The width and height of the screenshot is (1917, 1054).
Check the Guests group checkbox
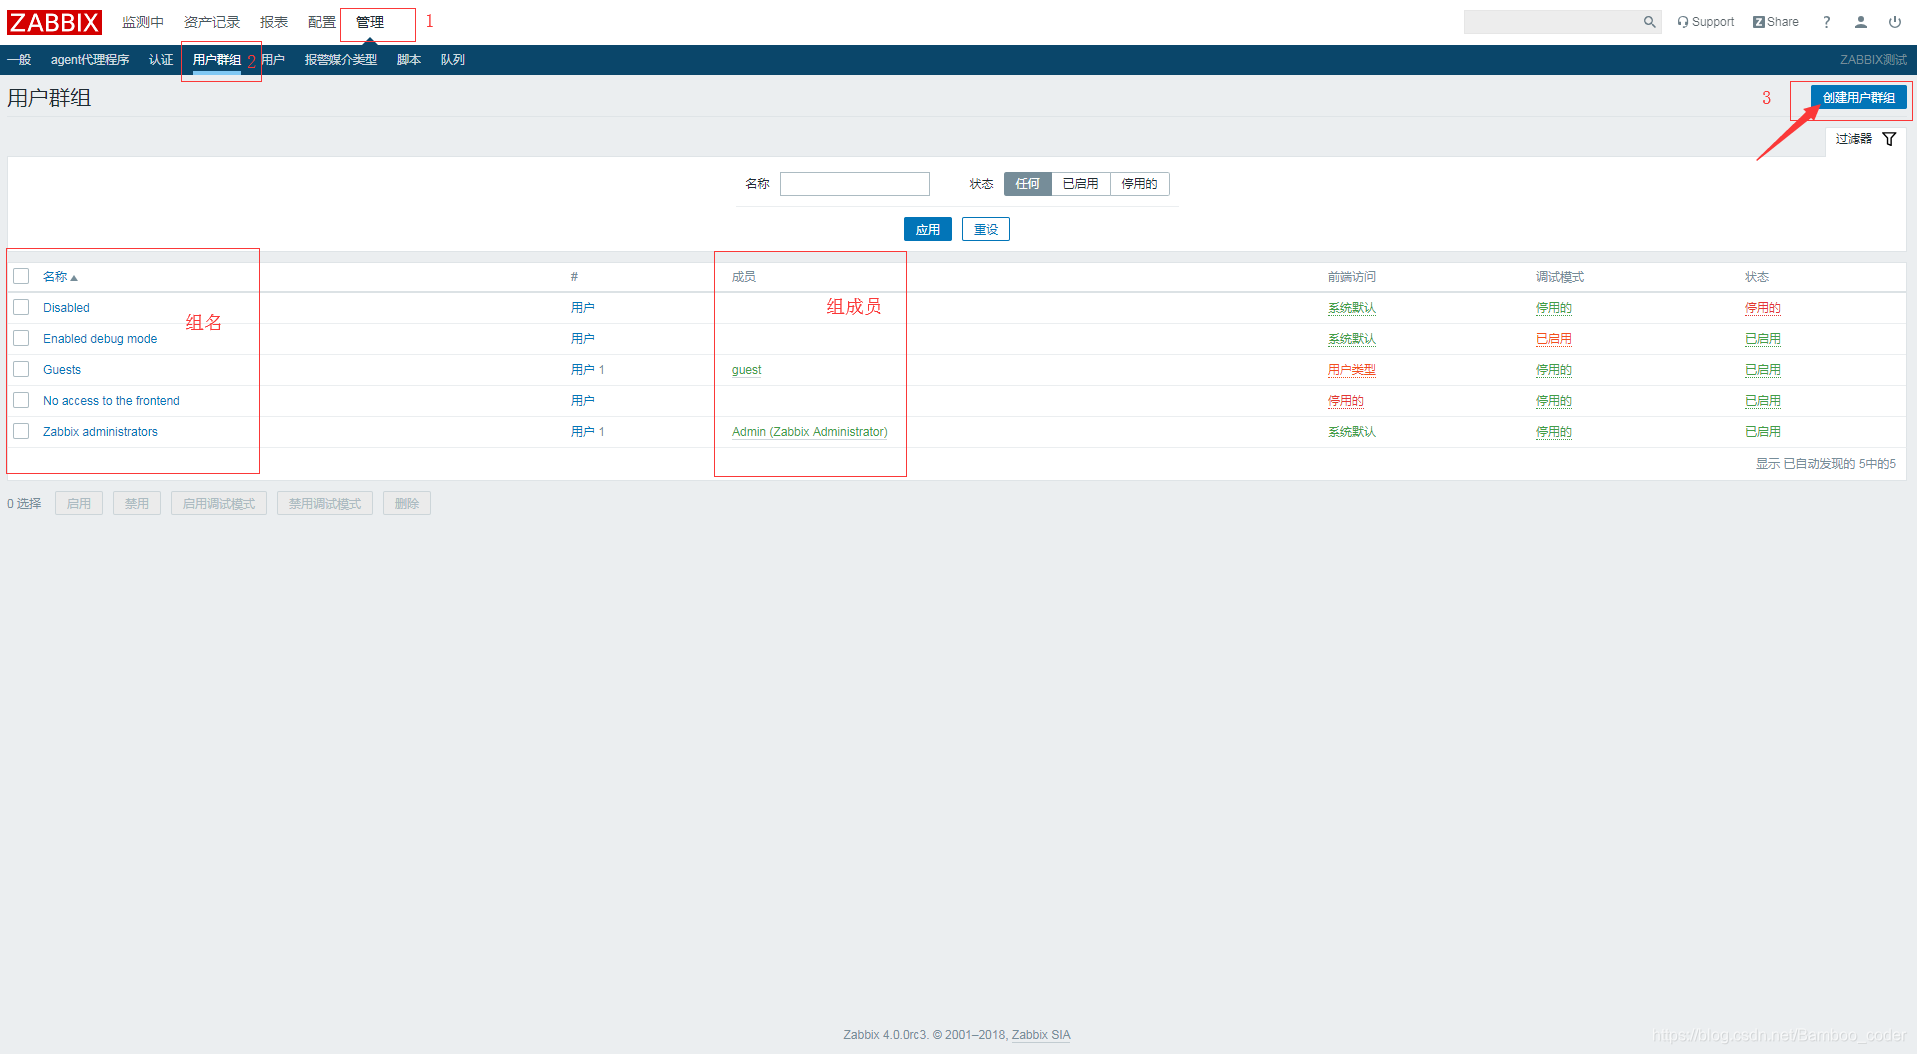pyautogui.click(x=21, y=369)
